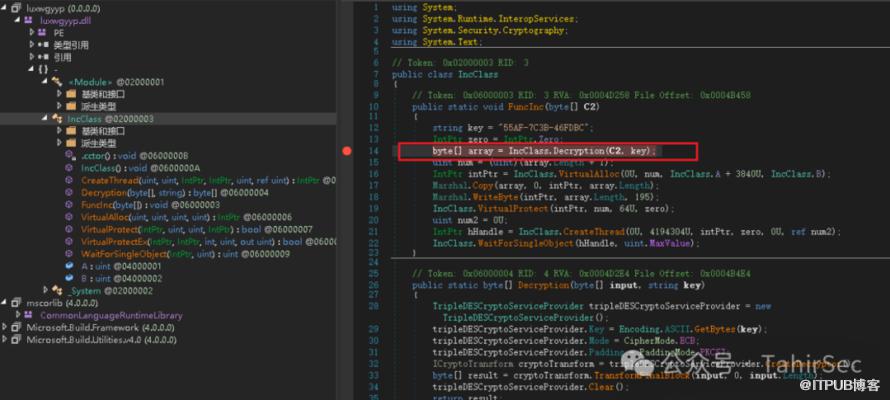
Task: Click the {} namespace icon
Action: pos(43,70)
